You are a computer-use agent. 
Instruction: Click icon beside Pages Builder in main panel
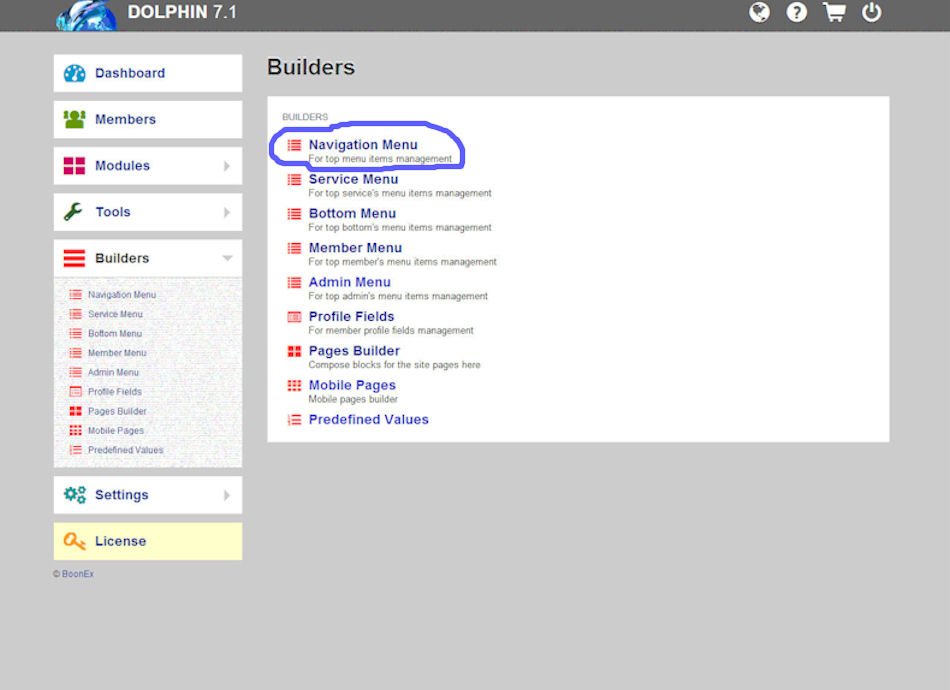pyautogui.click(x=294, y=351)
